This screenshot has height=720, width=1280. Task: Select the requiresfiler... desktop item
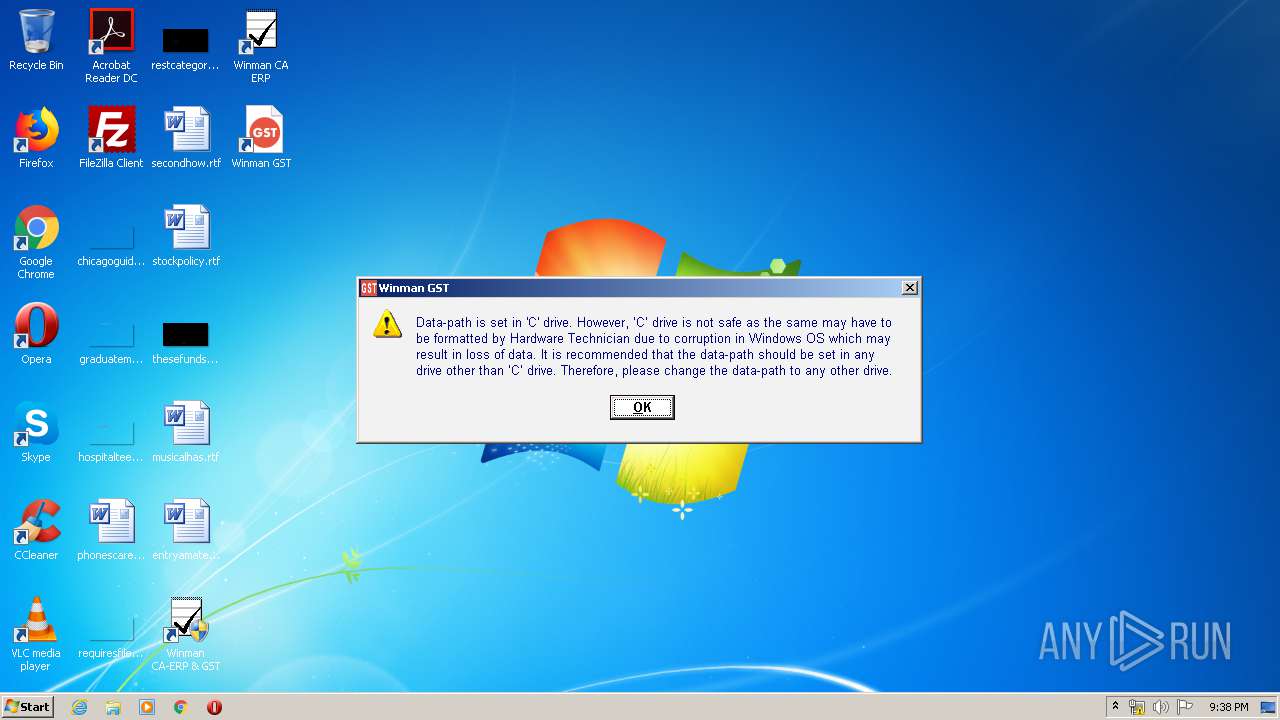pos(111,637)
